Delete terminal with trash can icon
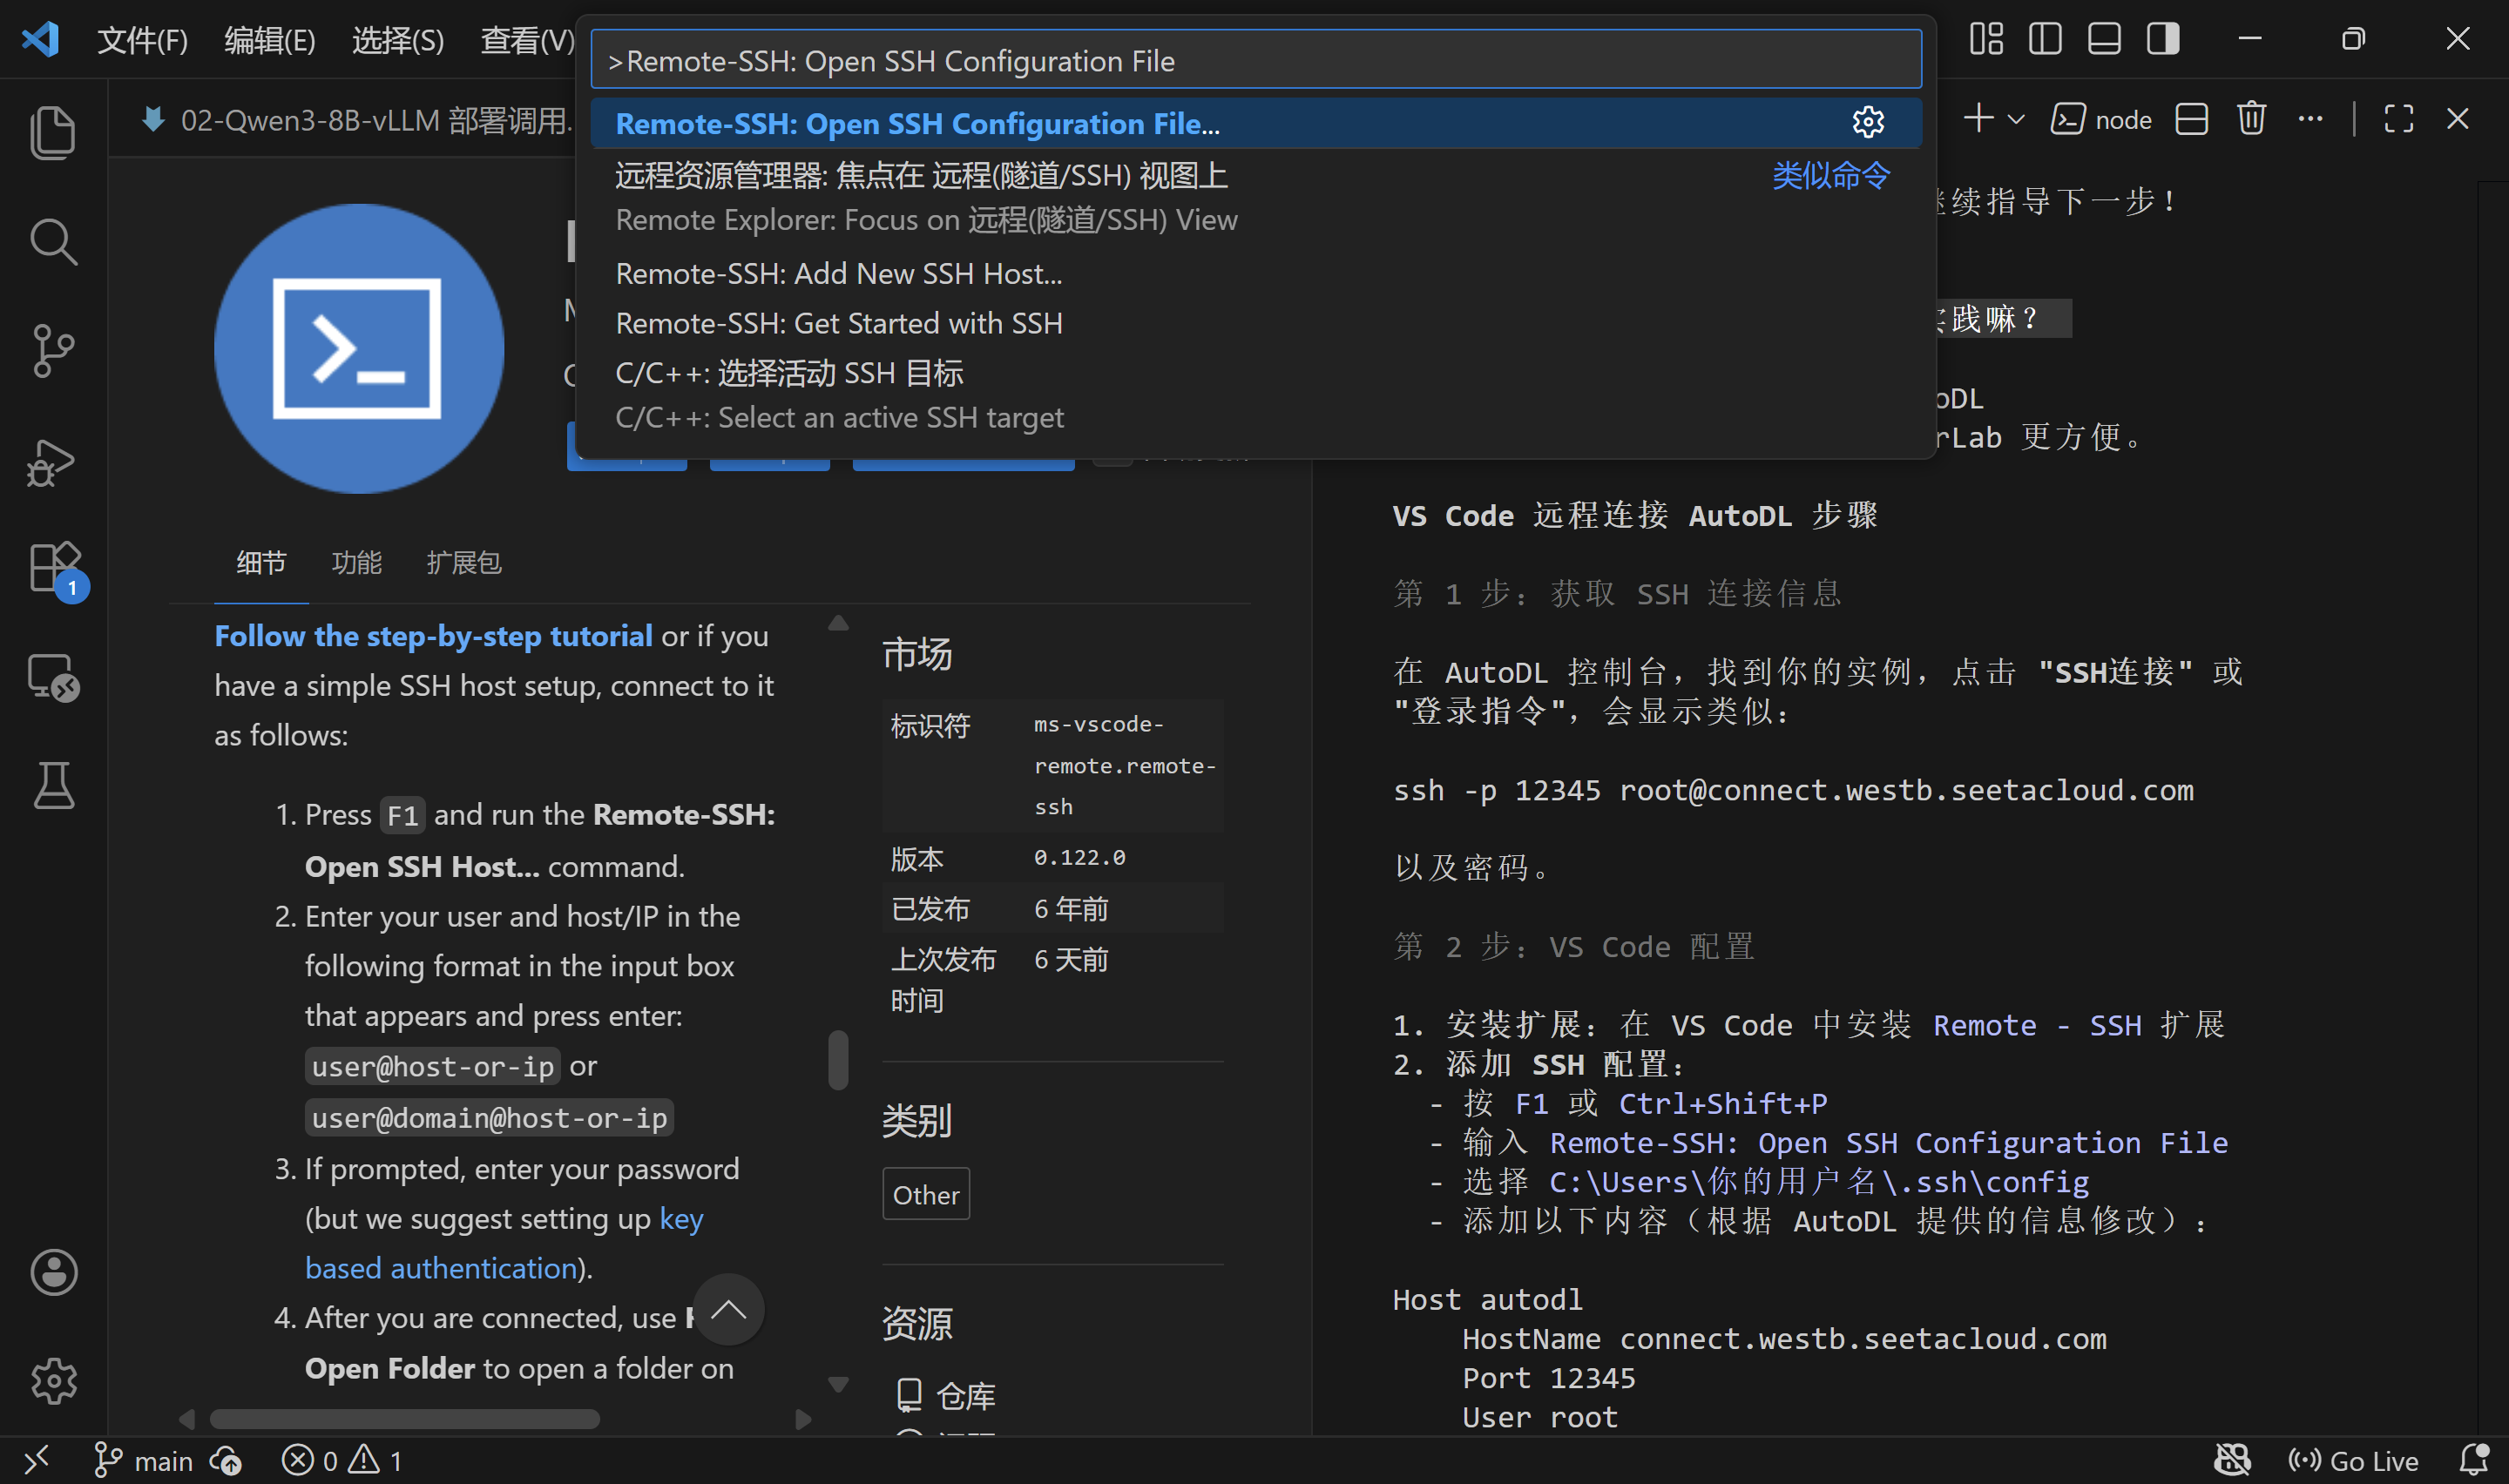2509x1484 pixels. pyautogui.click(x=2251, y=119)
